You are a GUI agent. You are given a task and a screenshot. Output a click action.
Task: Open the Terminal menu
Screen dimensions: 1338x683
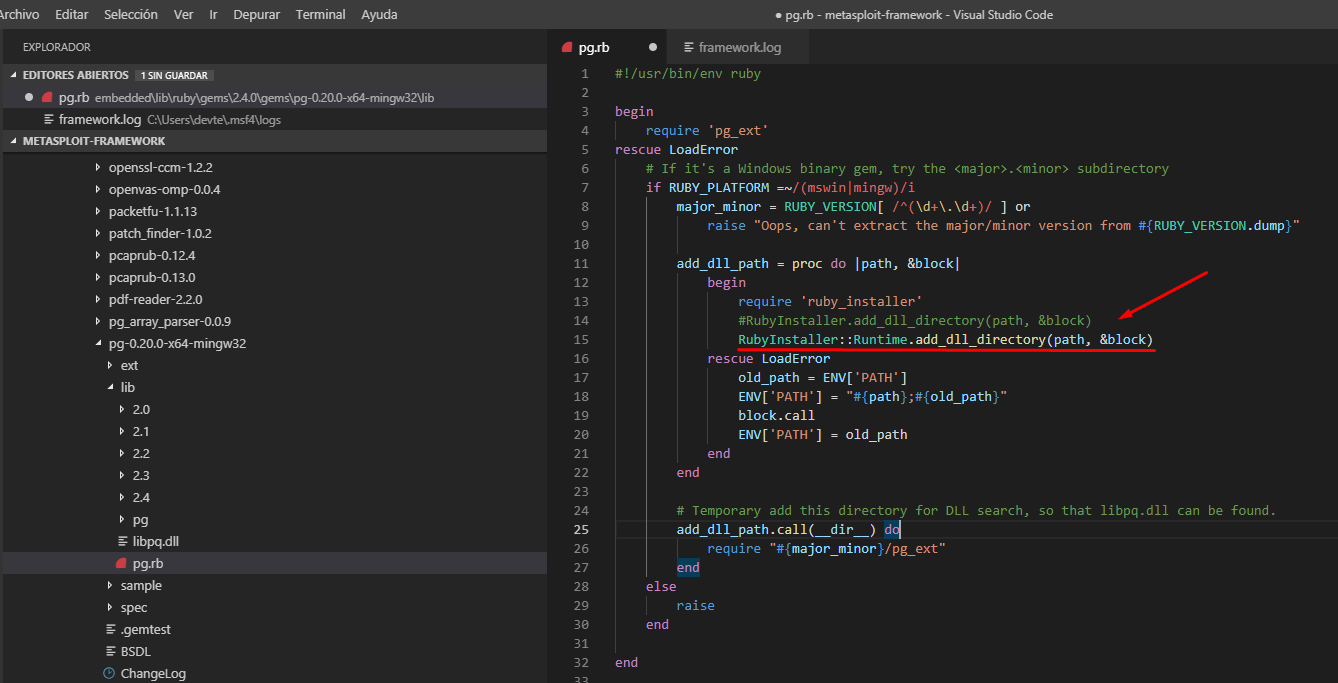pos(320,15)
